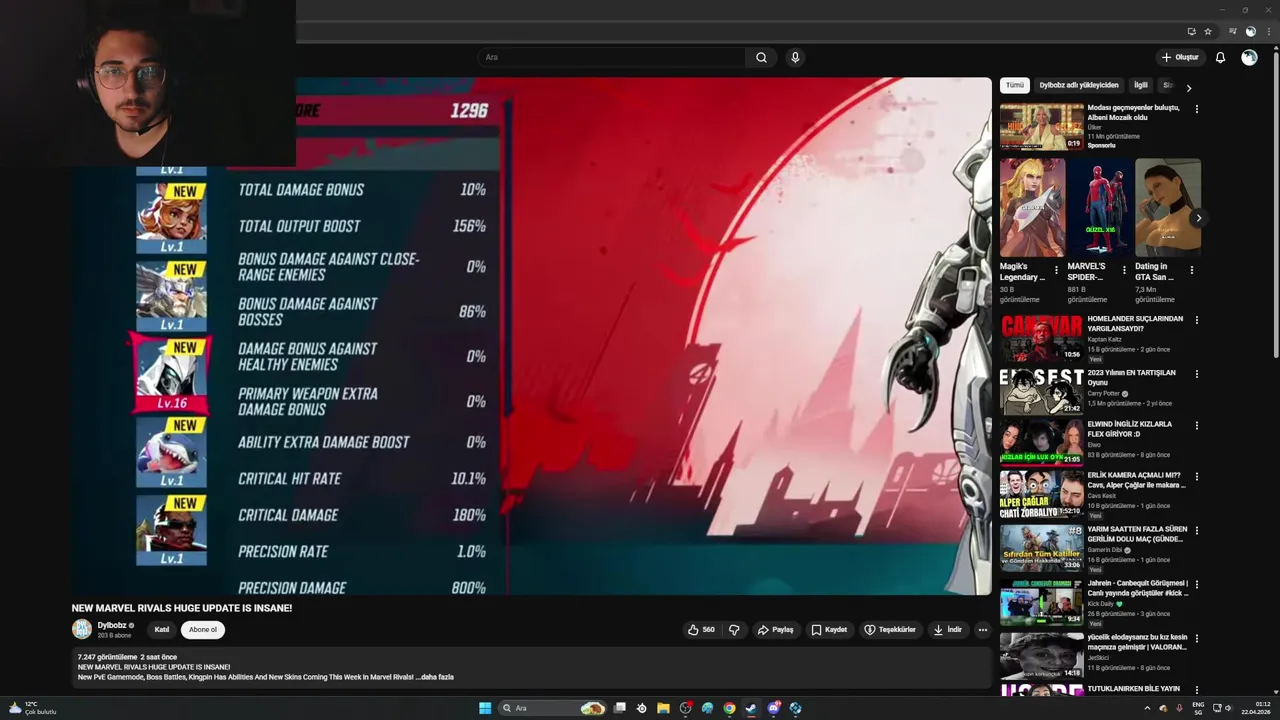Open 2023 Yılının EN TARTIŞILAN Oyunu thumbnail
Screen dimensions: 1280x720
(x=1041, y=391)
